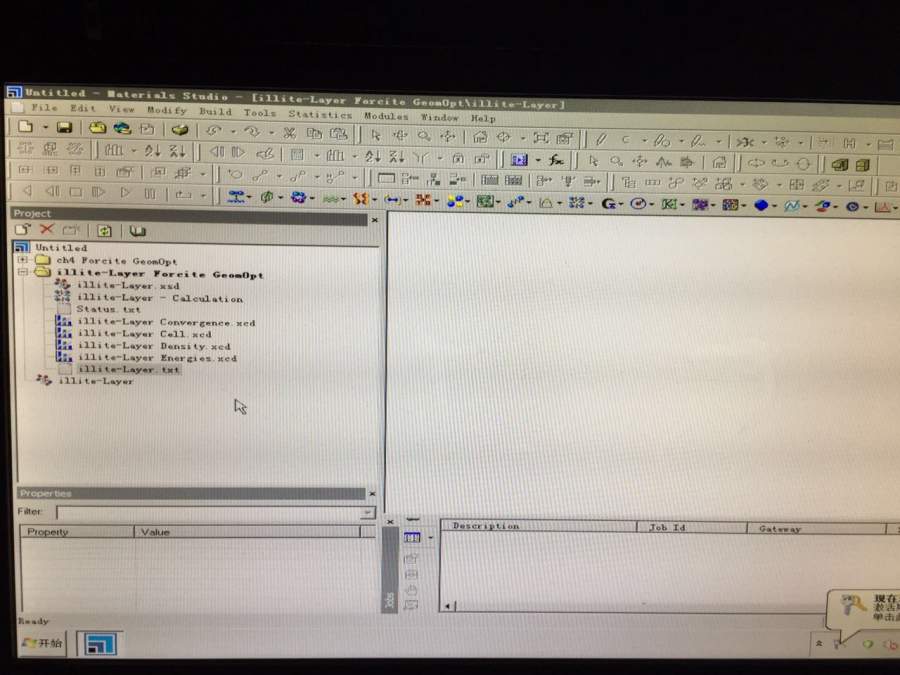The image size is (900, 675).
Task: Click the book icon in Project toolbar
Action: 137,231
